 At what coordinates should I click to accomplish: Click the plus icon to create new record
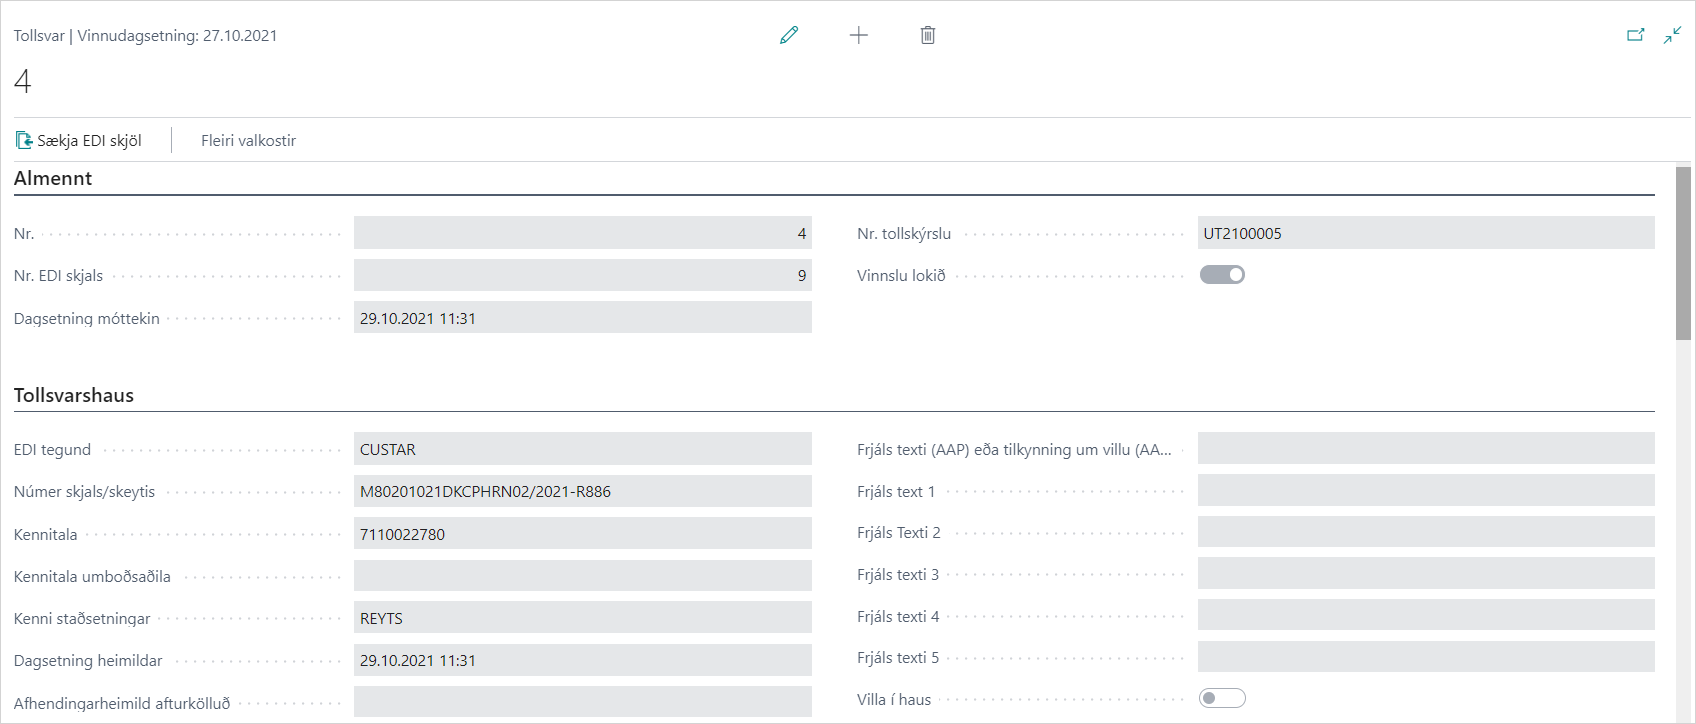coord(858,36)
